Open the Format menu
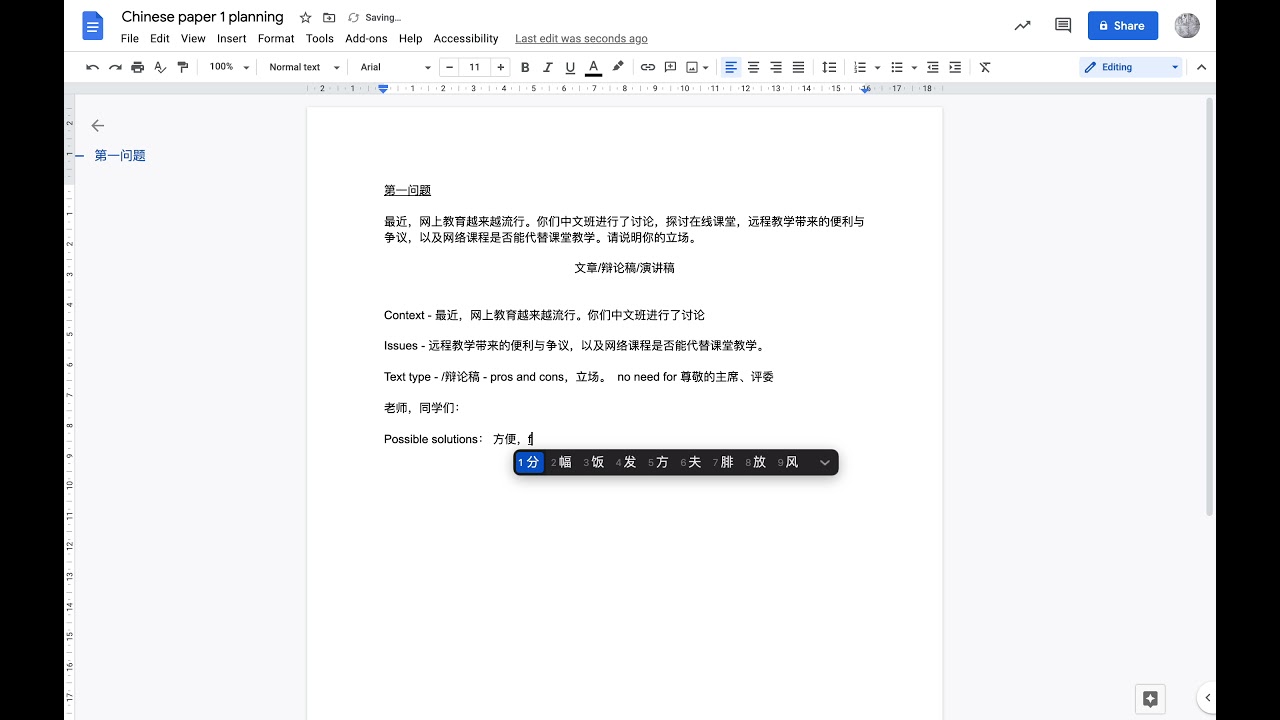Image resolution: width=1280 pixels, height=720 pixels. (276, 39)
